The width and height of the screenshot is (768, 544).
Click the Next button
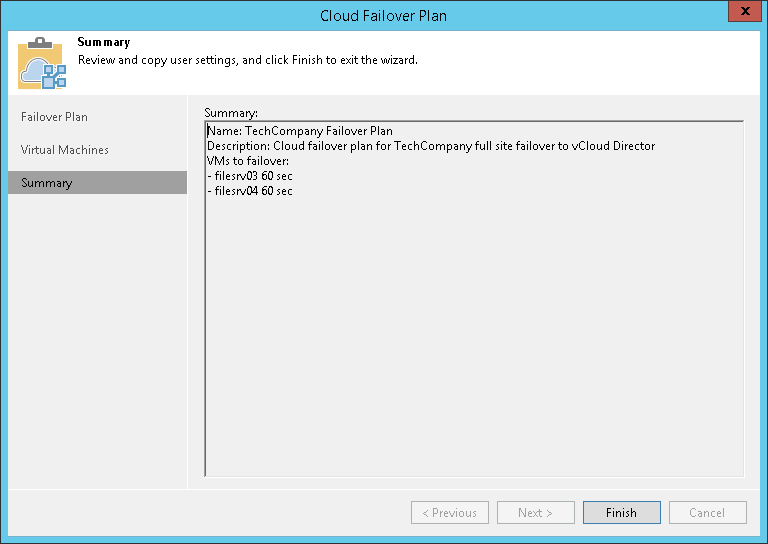[x=535, y=513]
